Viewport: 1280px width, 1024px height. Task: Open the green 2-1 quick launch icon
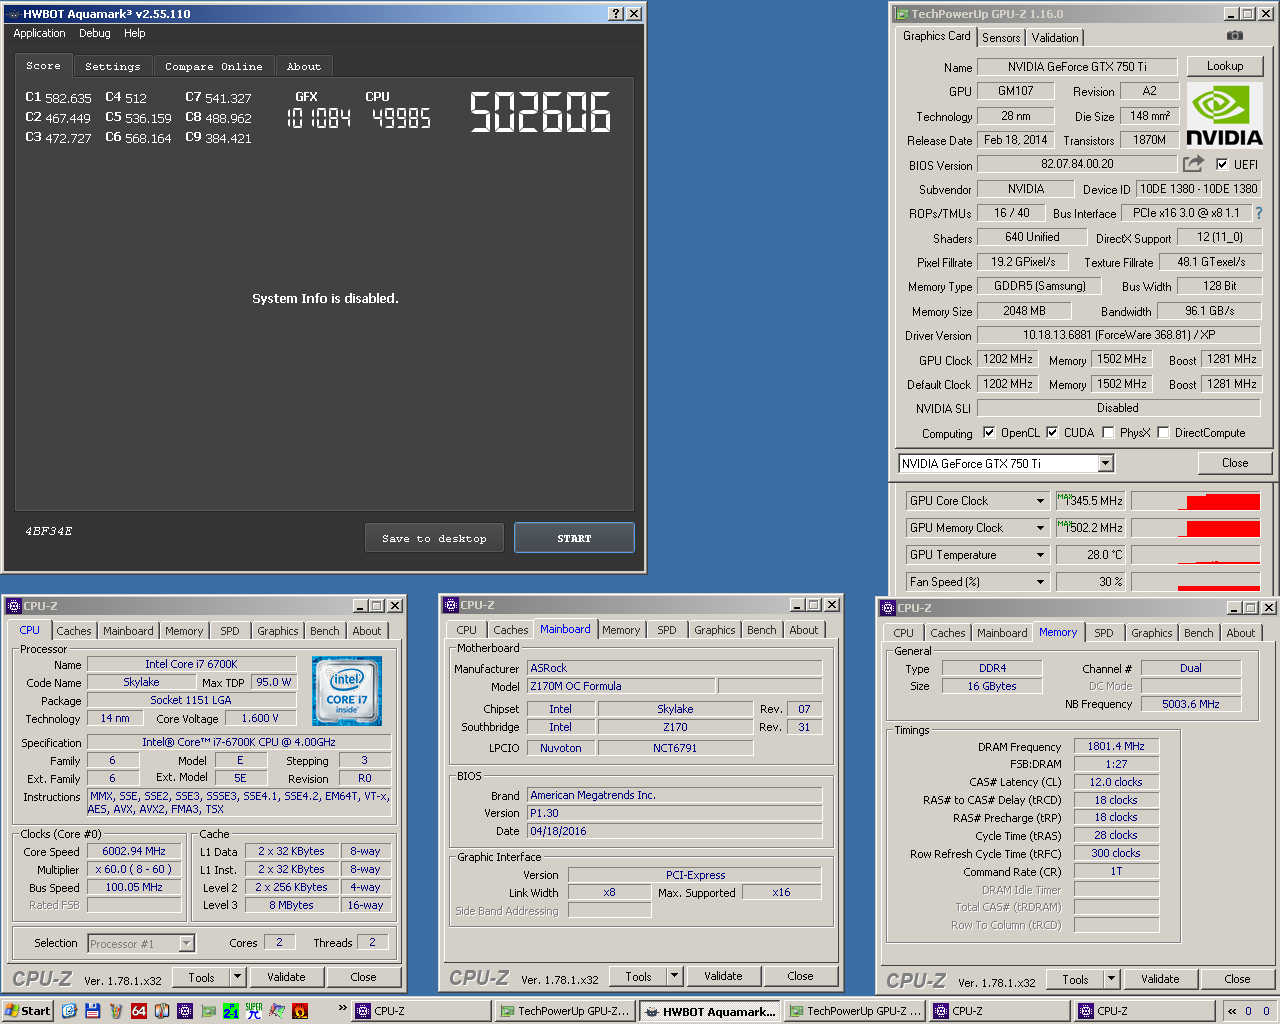(x=231, y=1011)
